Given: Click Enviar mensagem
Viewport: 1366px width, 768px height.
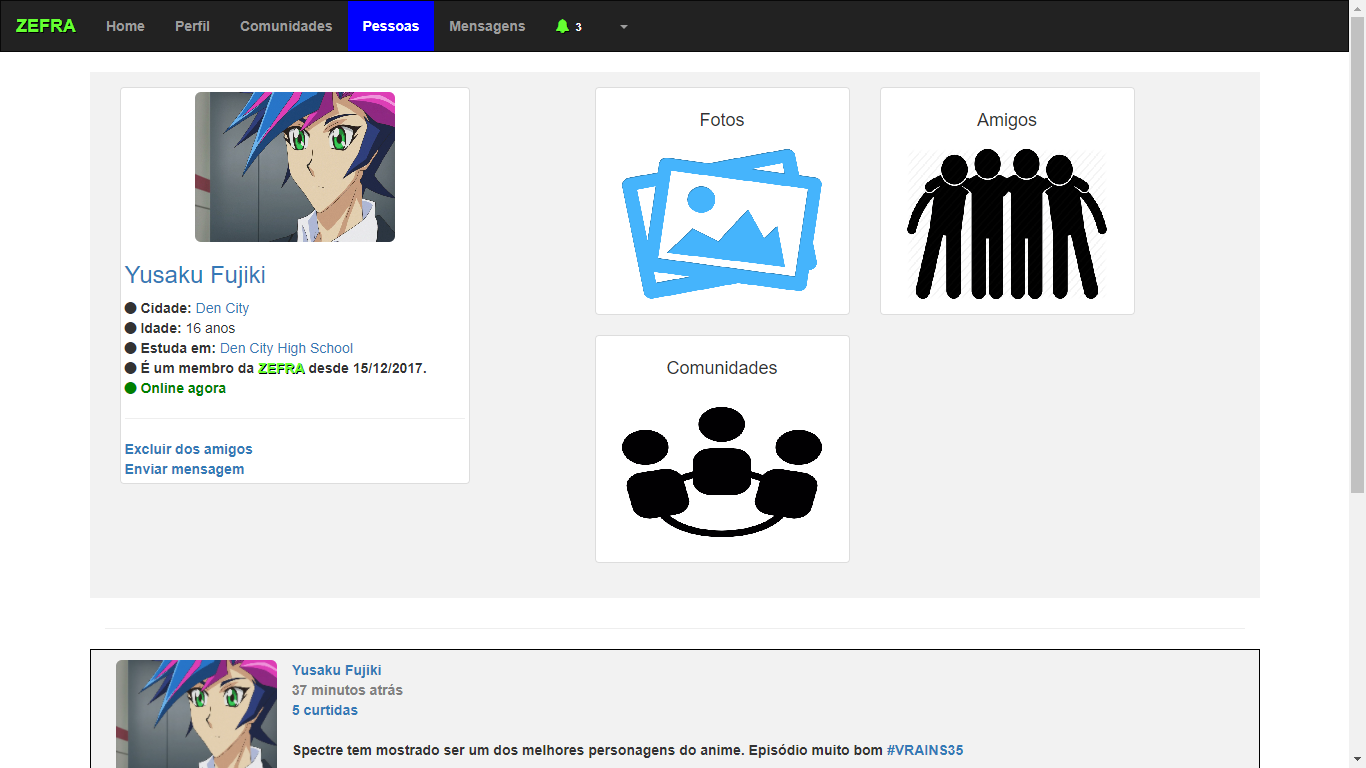Looking at the screenshot, I should 184,469.
